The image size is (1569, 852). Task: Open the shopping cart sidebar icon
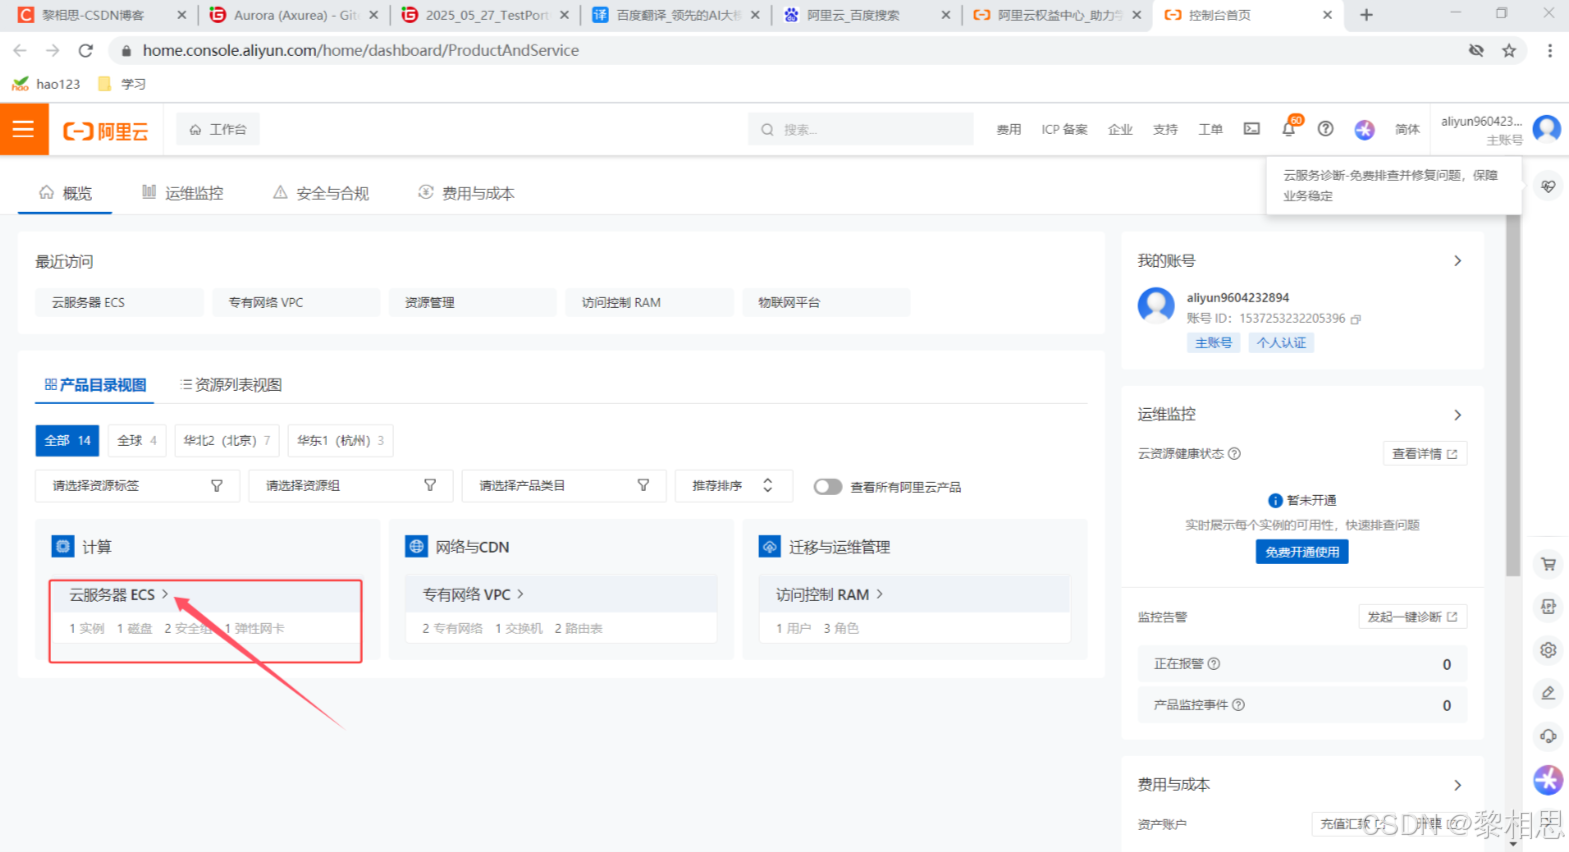(x=1548, y=564)
